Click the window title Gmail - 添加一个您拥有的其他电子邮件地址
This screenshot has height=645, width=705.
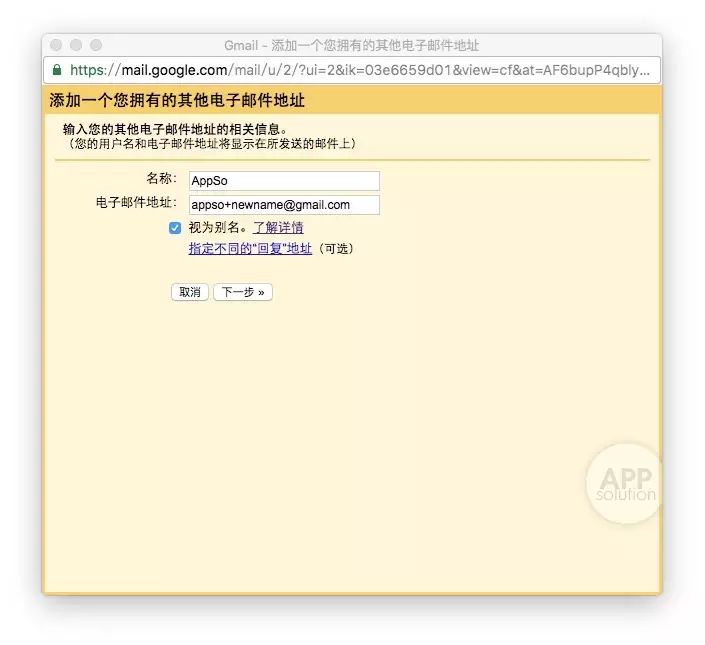click(x=352, y=45)
